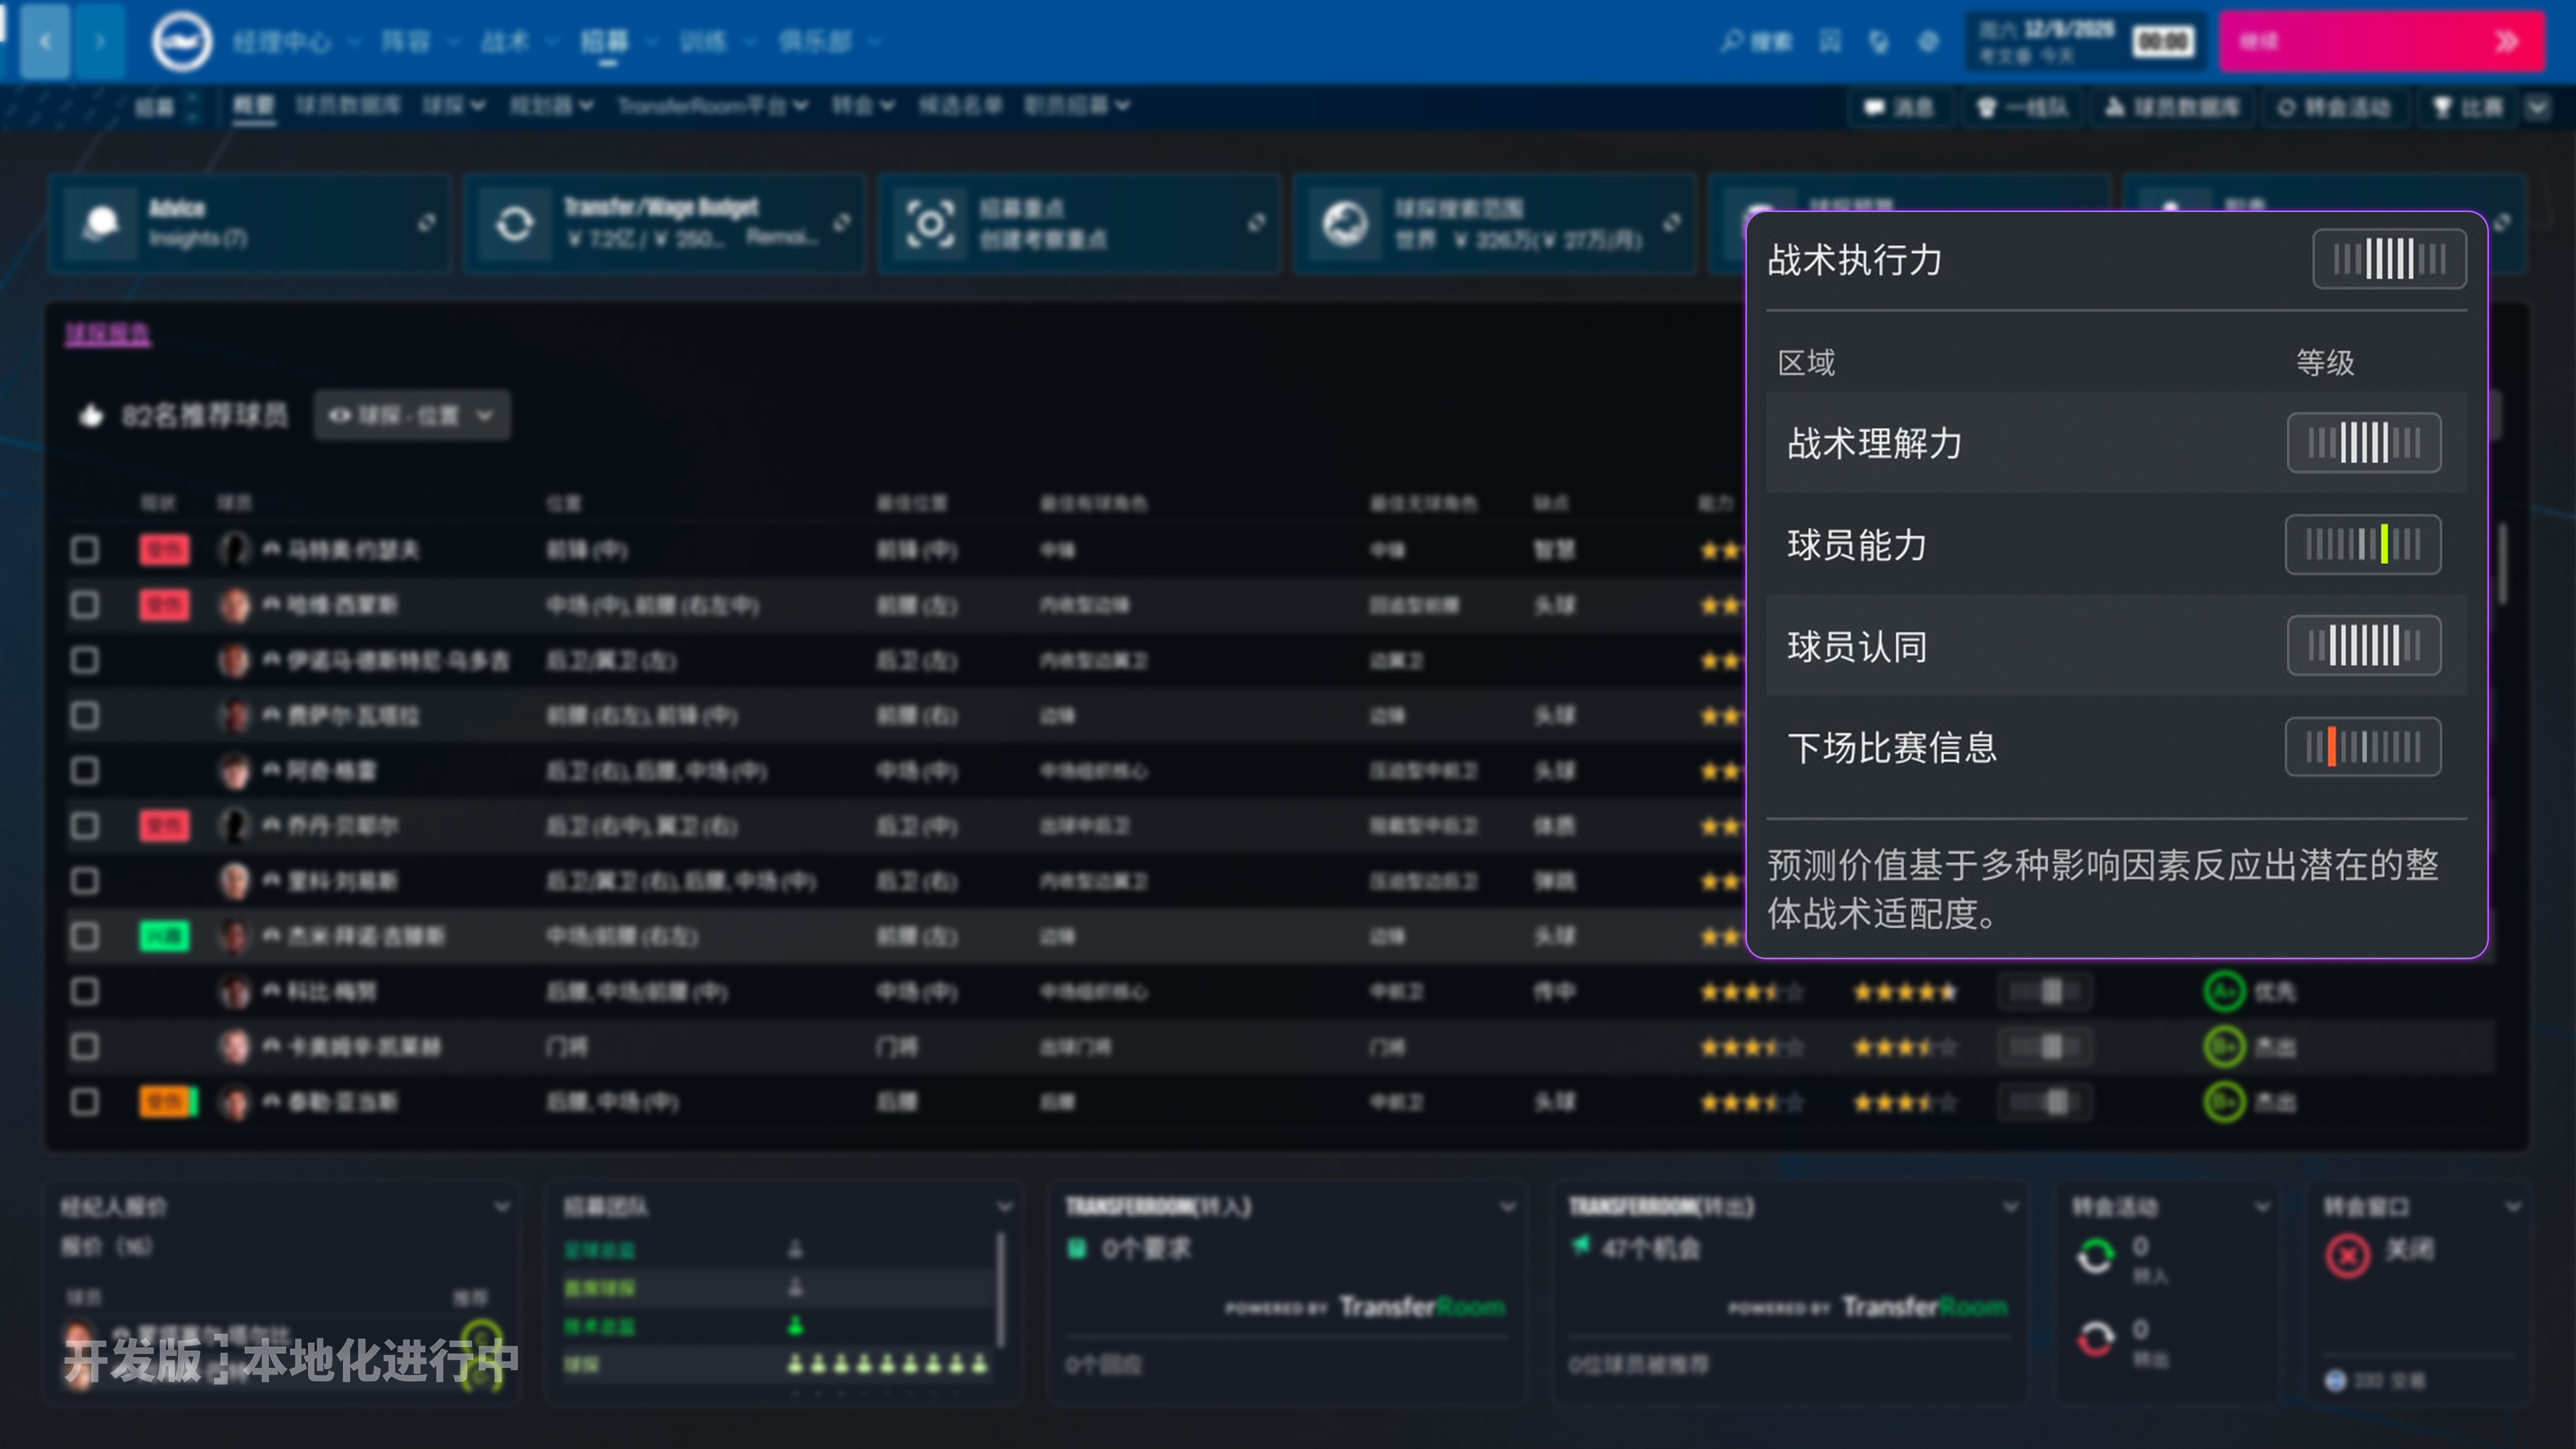The height and width of the screenshot is (1449, 2576).
Task: Tick checkbox for the 科比·梅努 row
Action: pos(85,991)
